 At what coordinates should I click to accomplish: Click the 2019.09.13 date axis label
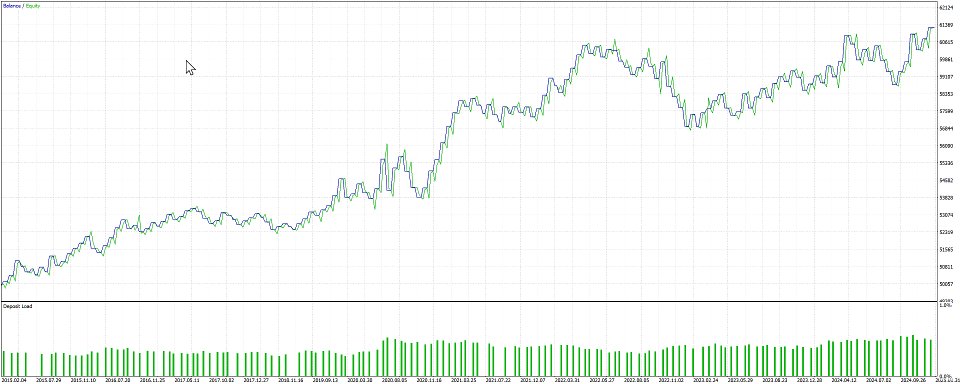(x=325, y=380)
